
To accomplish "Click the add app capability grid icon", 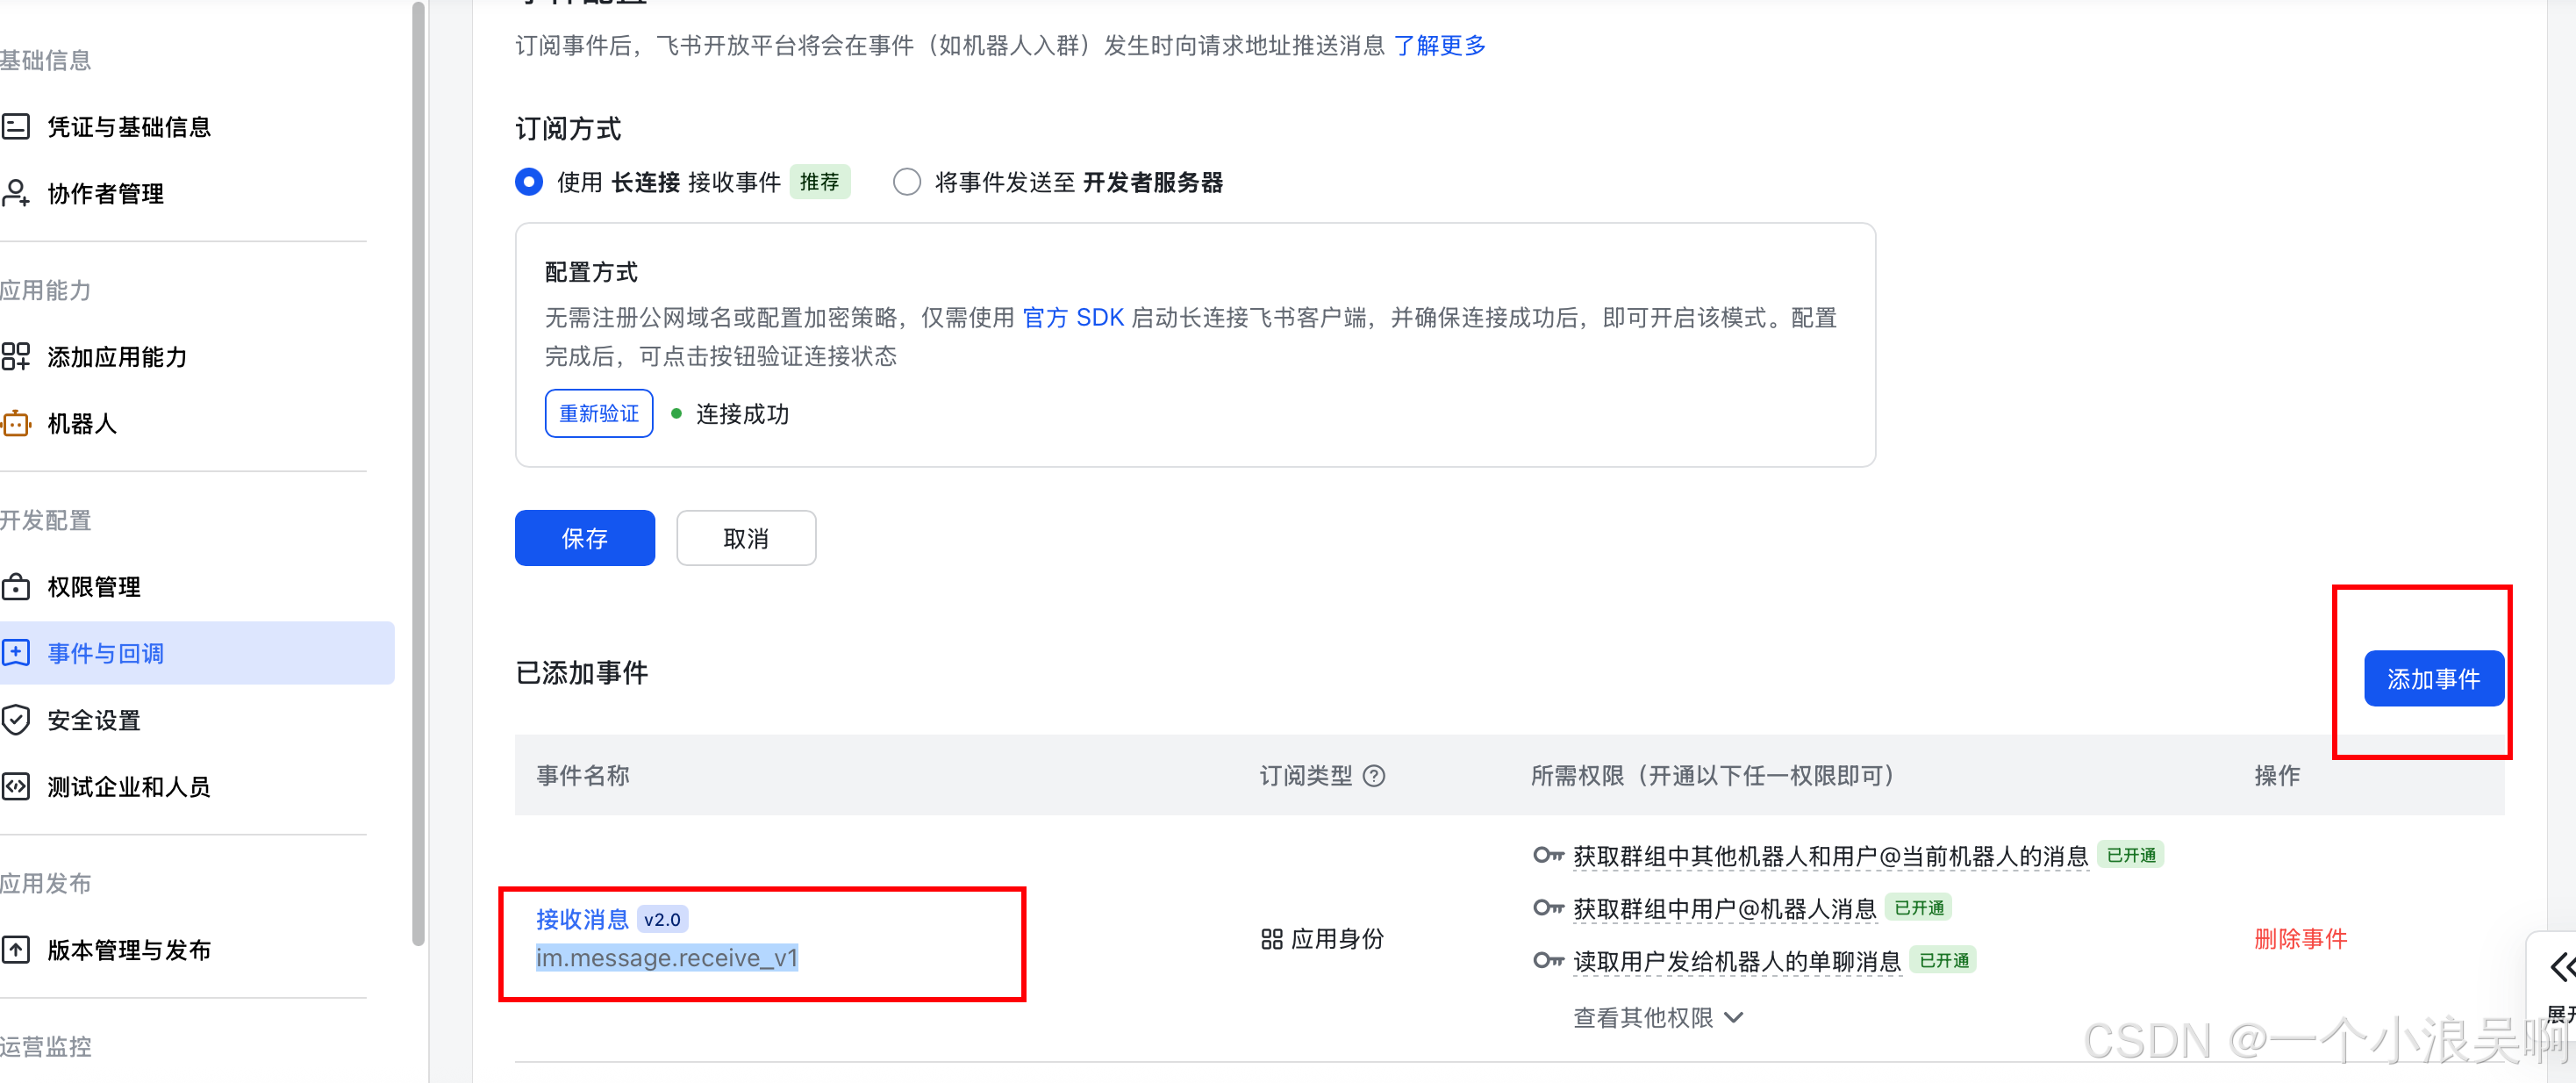I will 16,357.
